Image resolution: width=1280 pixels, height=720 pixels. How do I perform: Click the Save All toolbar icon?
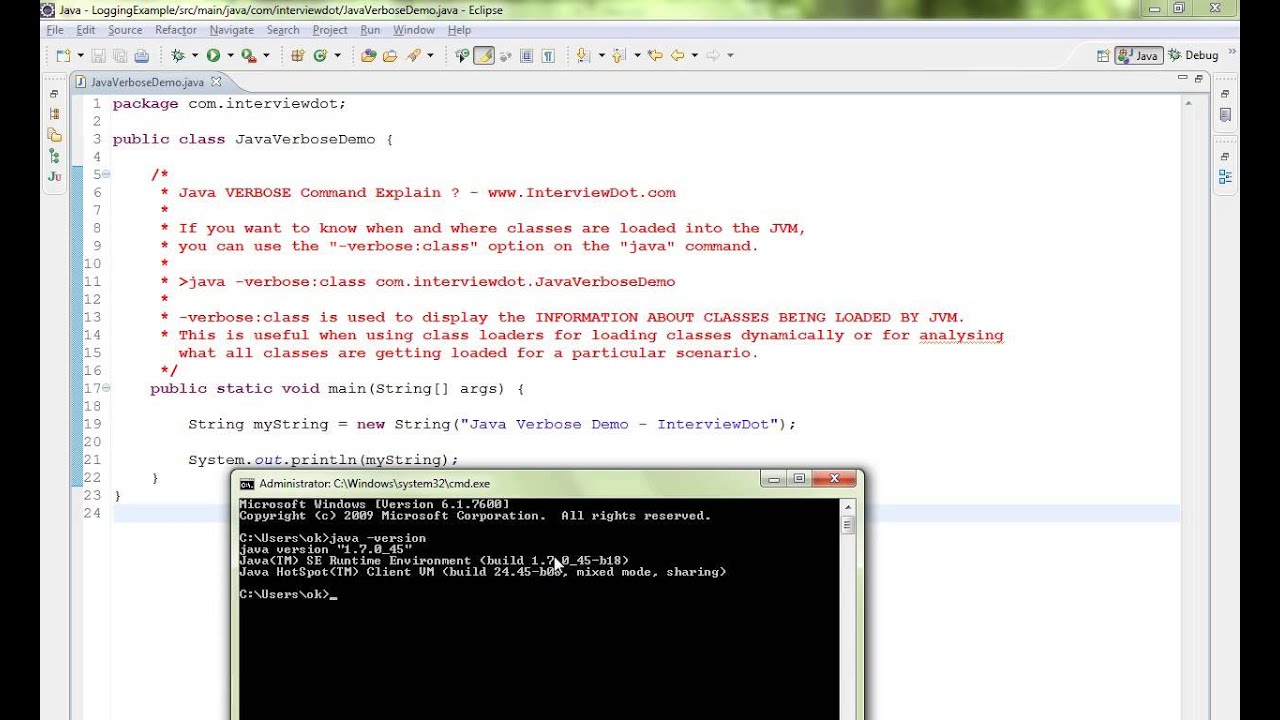pos(120,56)
